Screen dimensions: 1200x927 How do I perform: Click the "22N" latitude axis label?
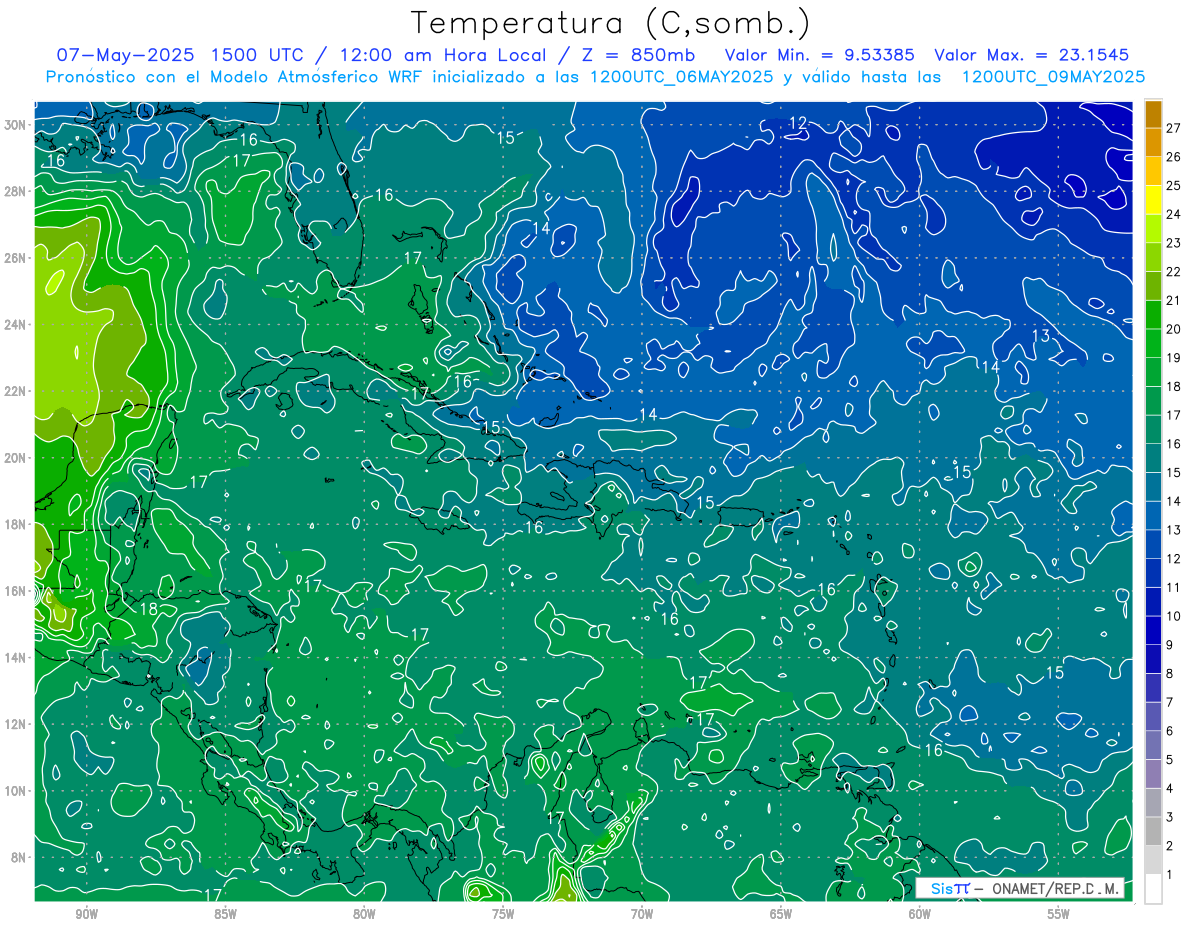15,391
